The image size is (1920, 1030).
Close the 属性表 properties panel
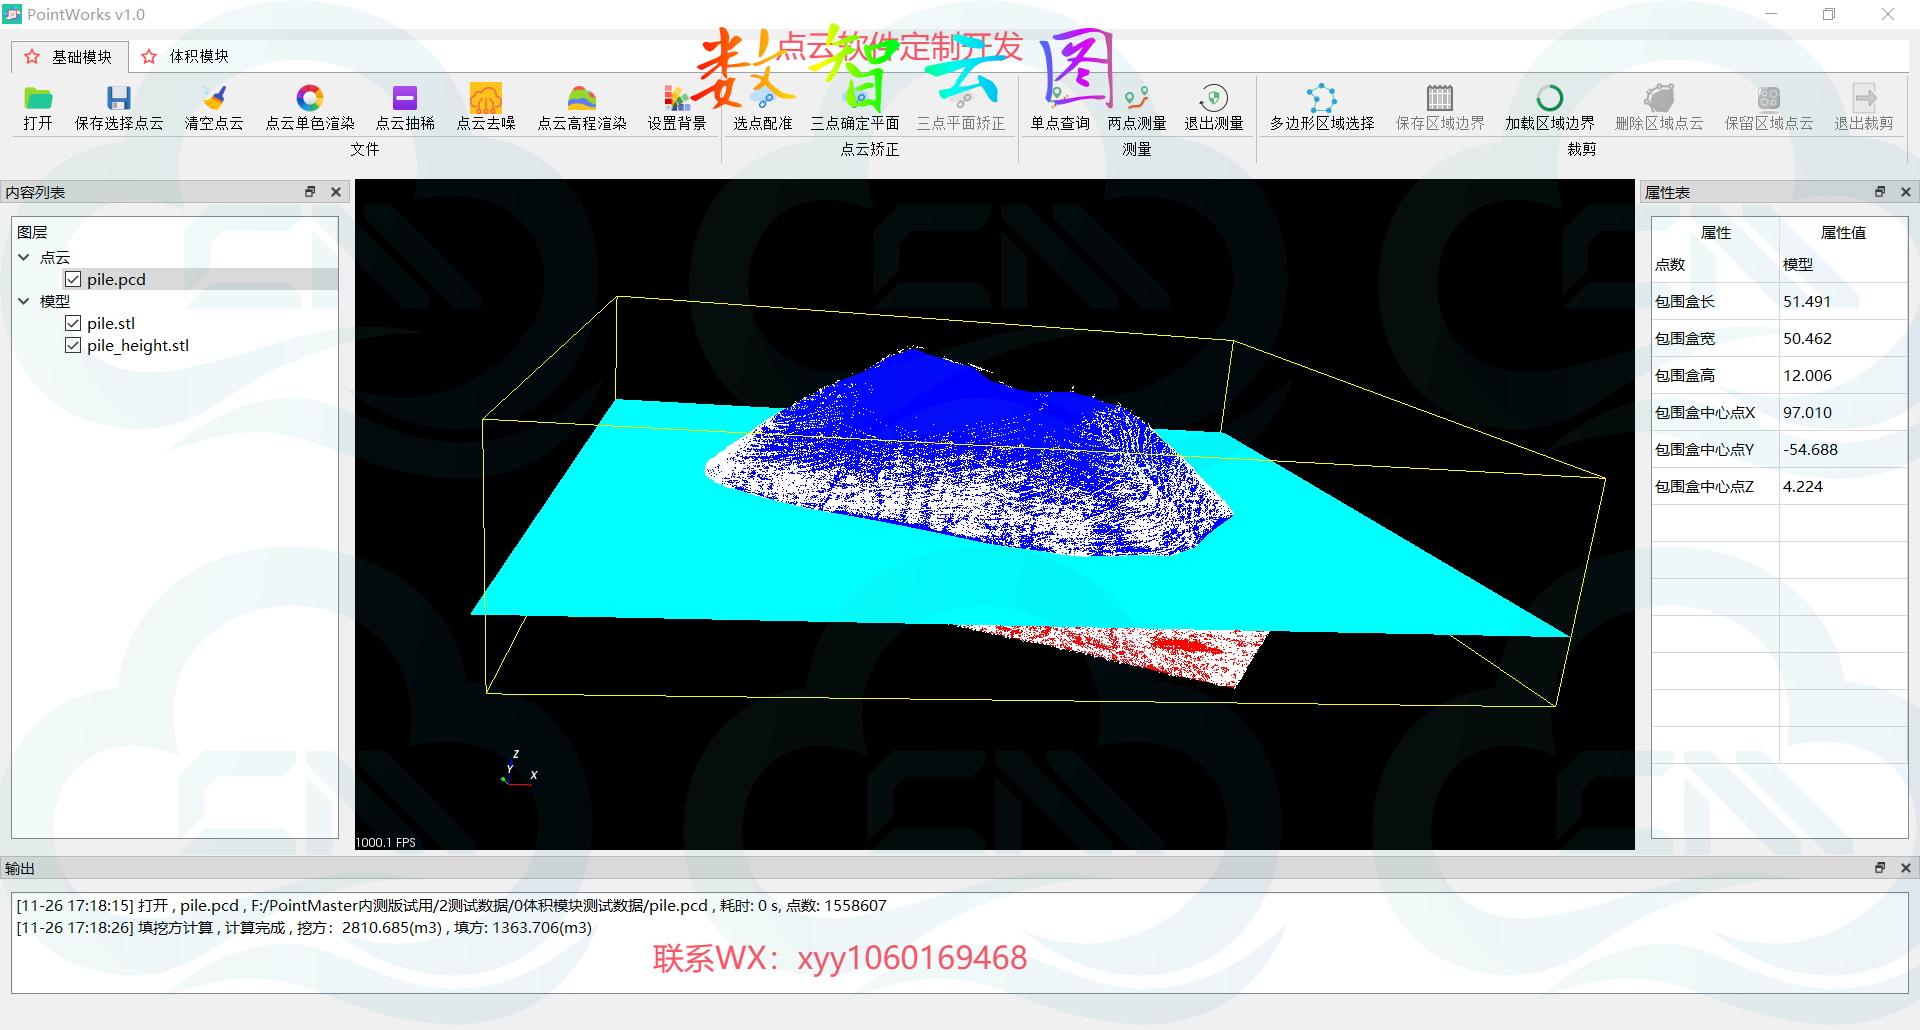[x=1906, y=192]
